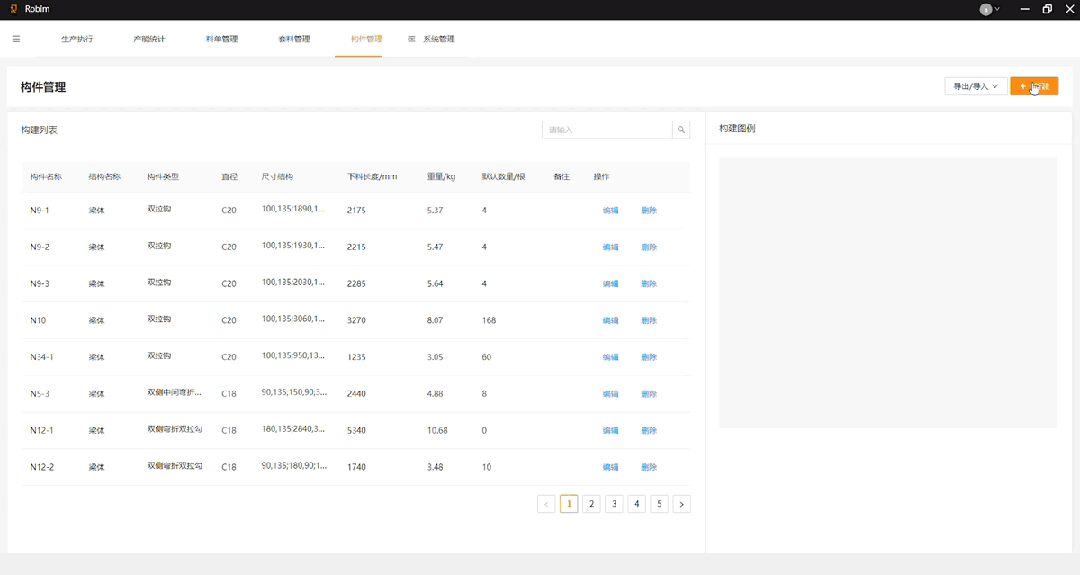Open the hamburger menu icon
Screen dimensions: 1080x575
pos(17,39)
